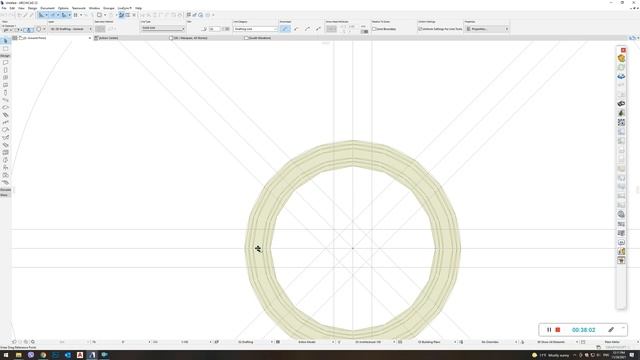Open the File menu
This screenshot has height=360, width=640.
coord(4,8)
